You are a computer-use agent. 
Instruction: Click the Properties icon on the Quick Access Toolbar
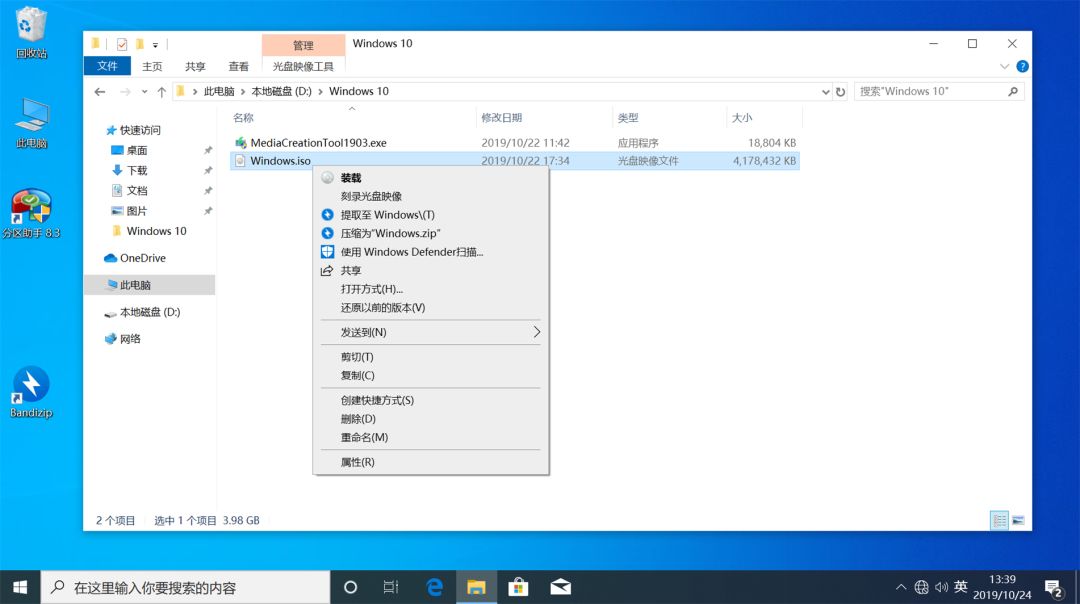pyautogui.click(x=121, y=43)
